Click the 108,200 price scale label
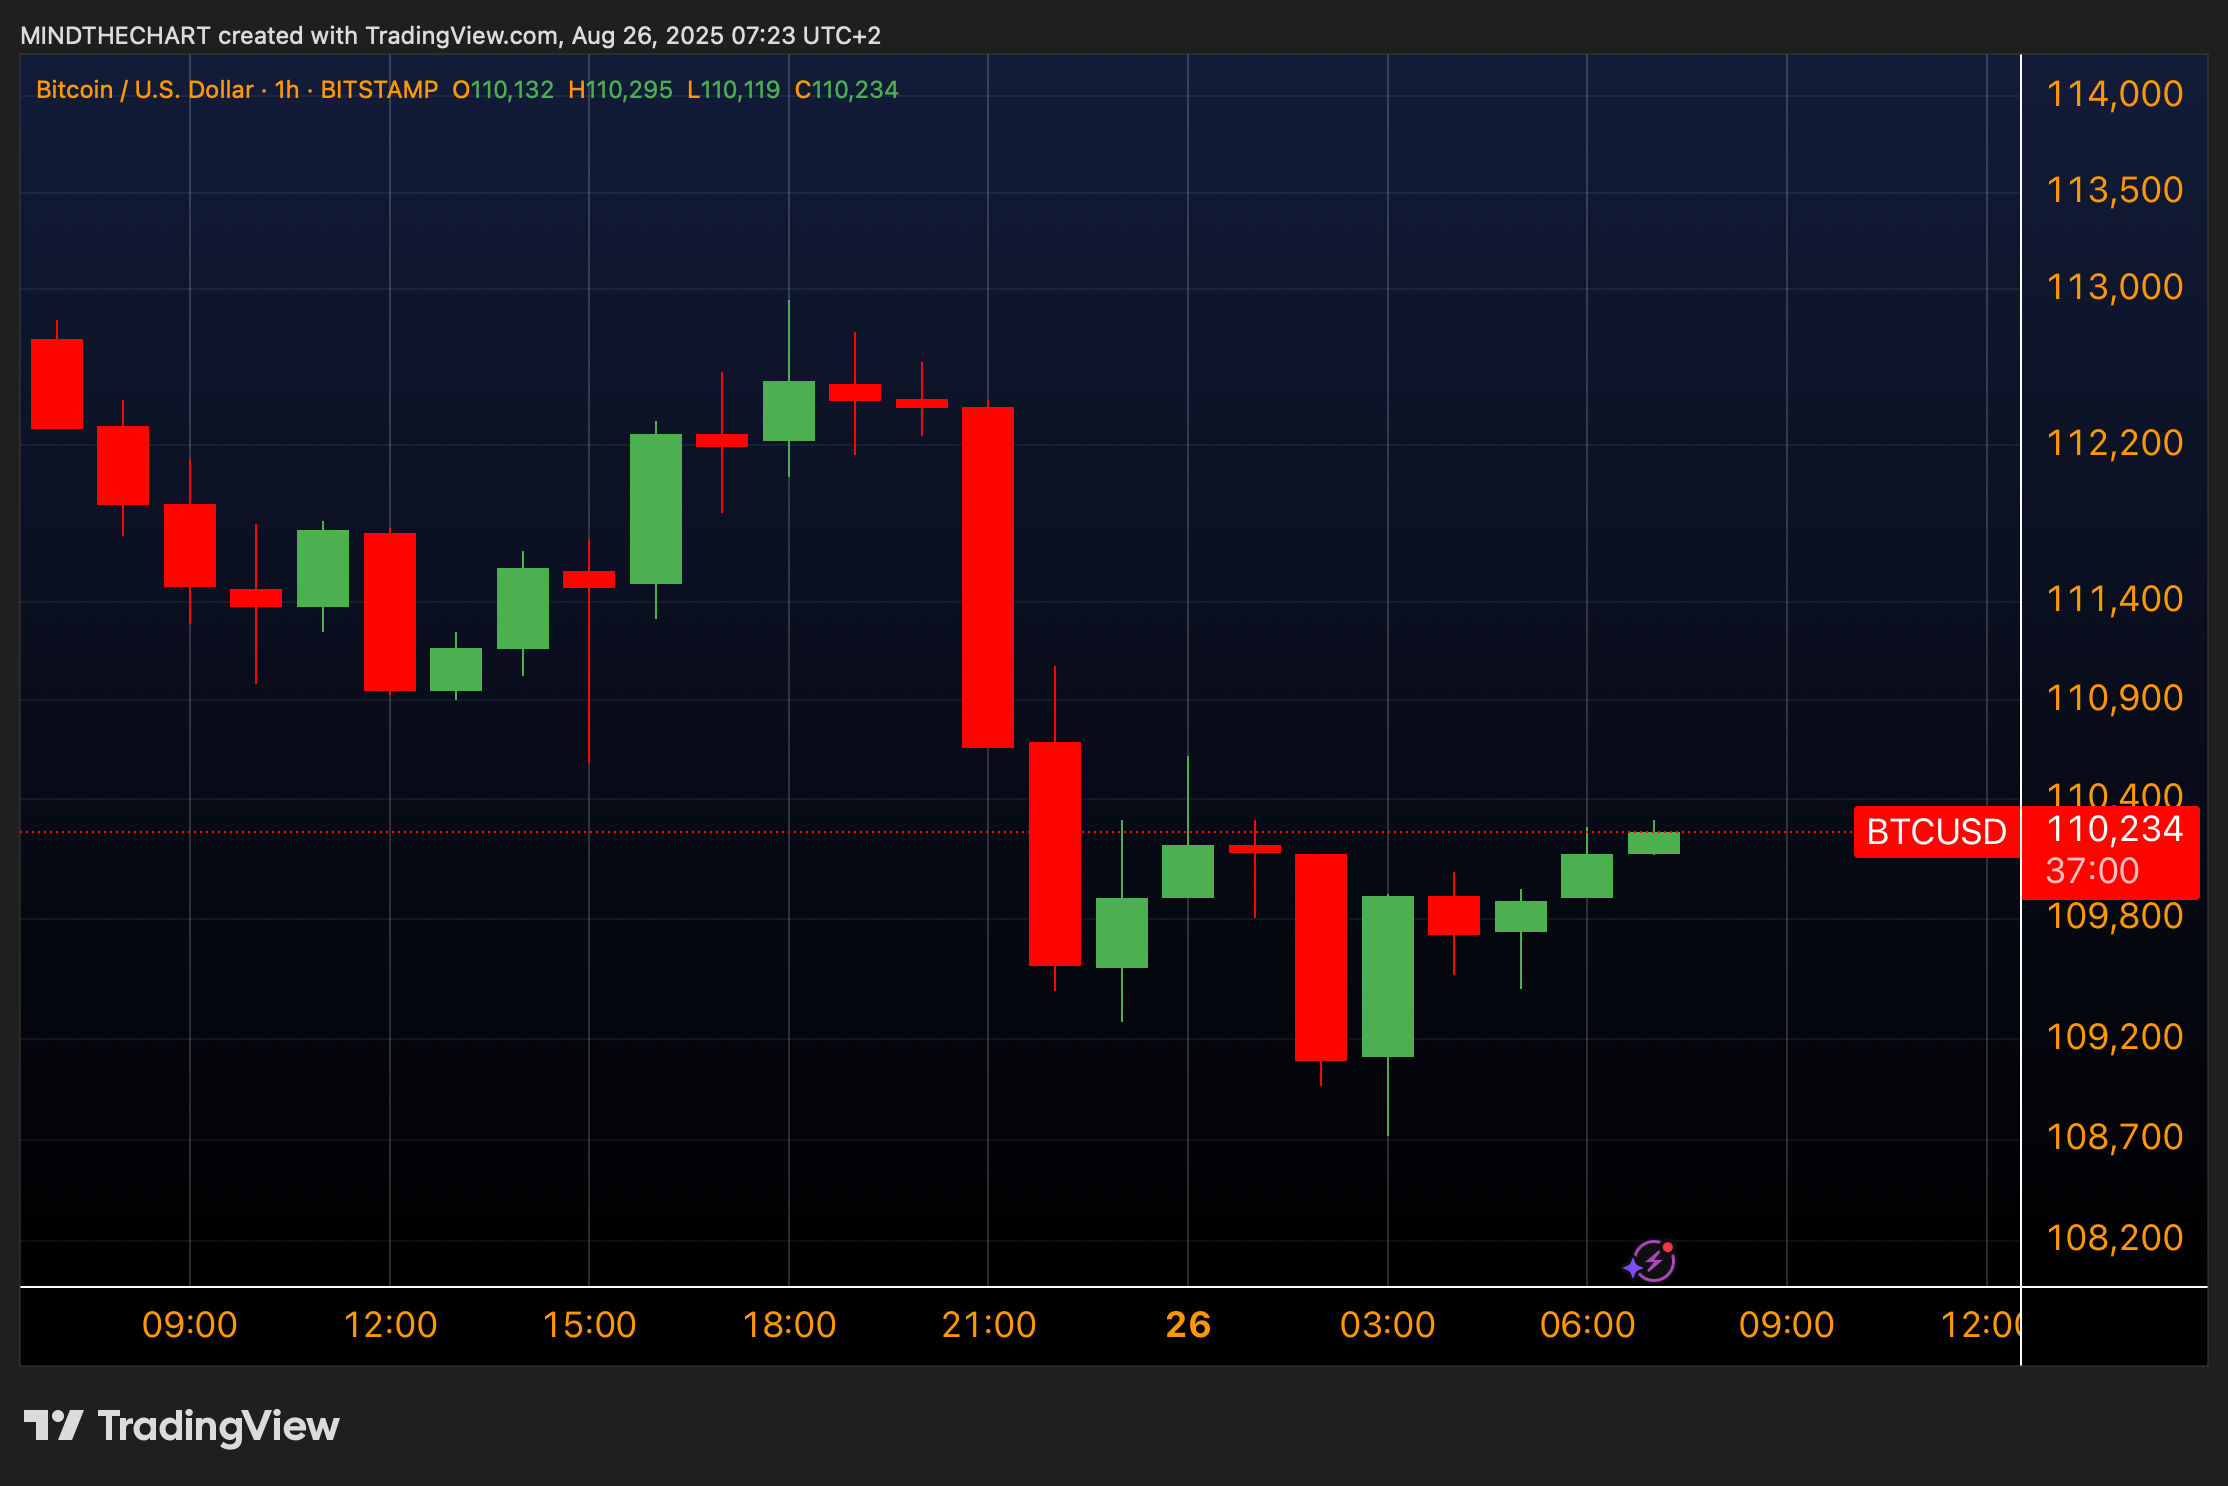 tap(2114, 1238)
